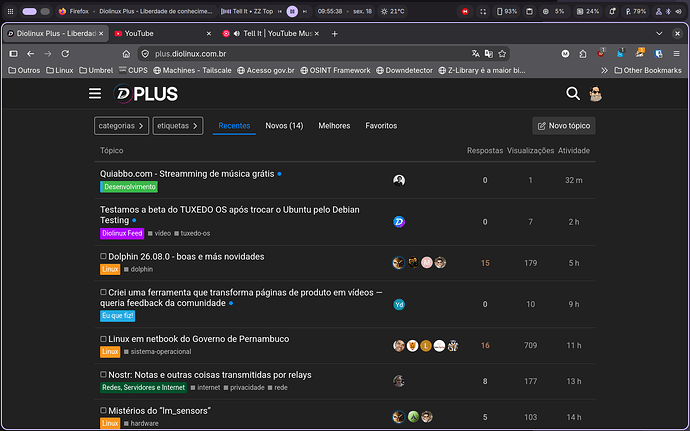Show more bookmarks with the overflow chevron
690x431 pixels.
pos(604,70)
